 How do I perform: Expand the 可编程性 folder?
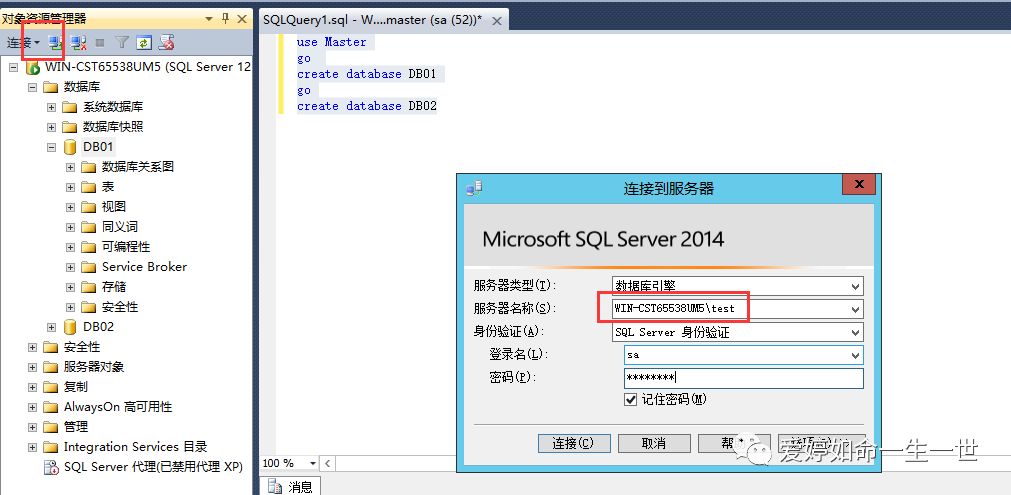tap(70, 247)
